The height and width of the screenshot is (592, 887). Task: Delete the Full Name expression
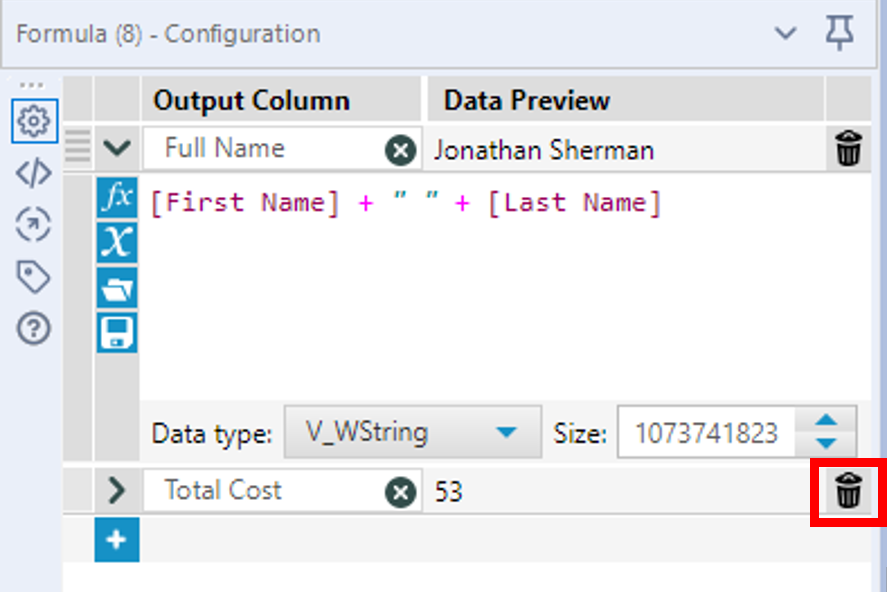(849, 148)
